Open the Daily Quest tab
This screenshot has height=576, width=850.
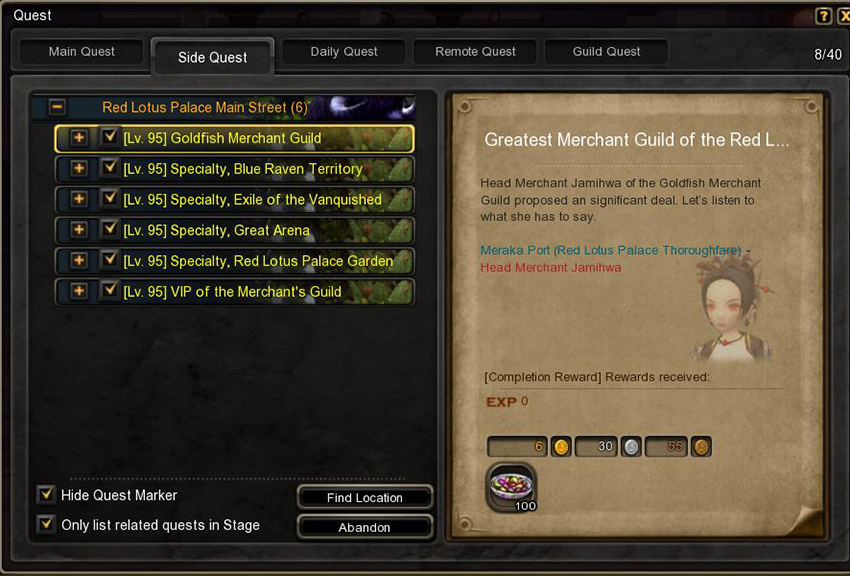[344, 51]
